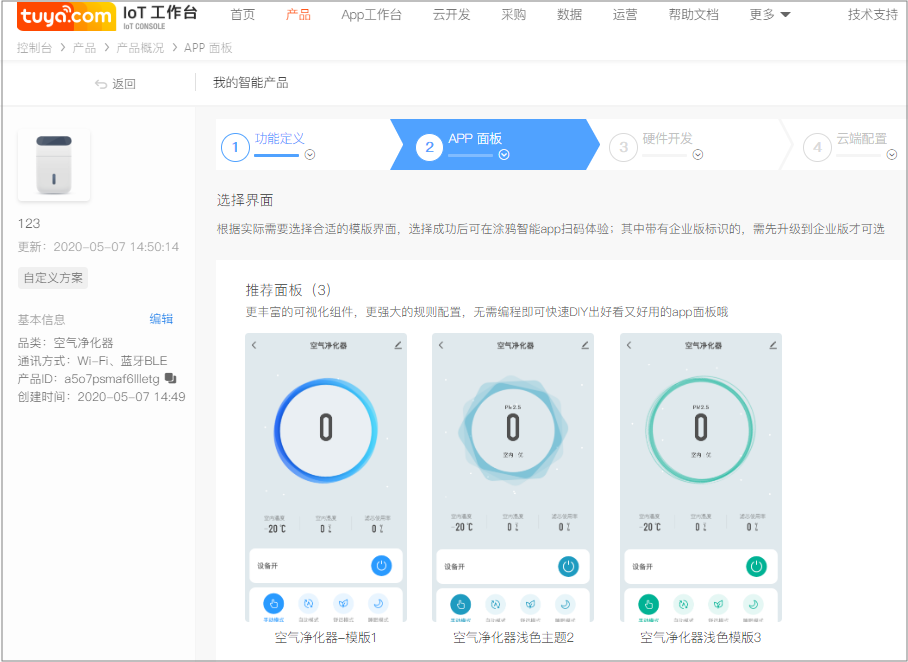Toggle the device power button in template 2
This screenshot has height=662, width=908.
[x=567, y=567]
